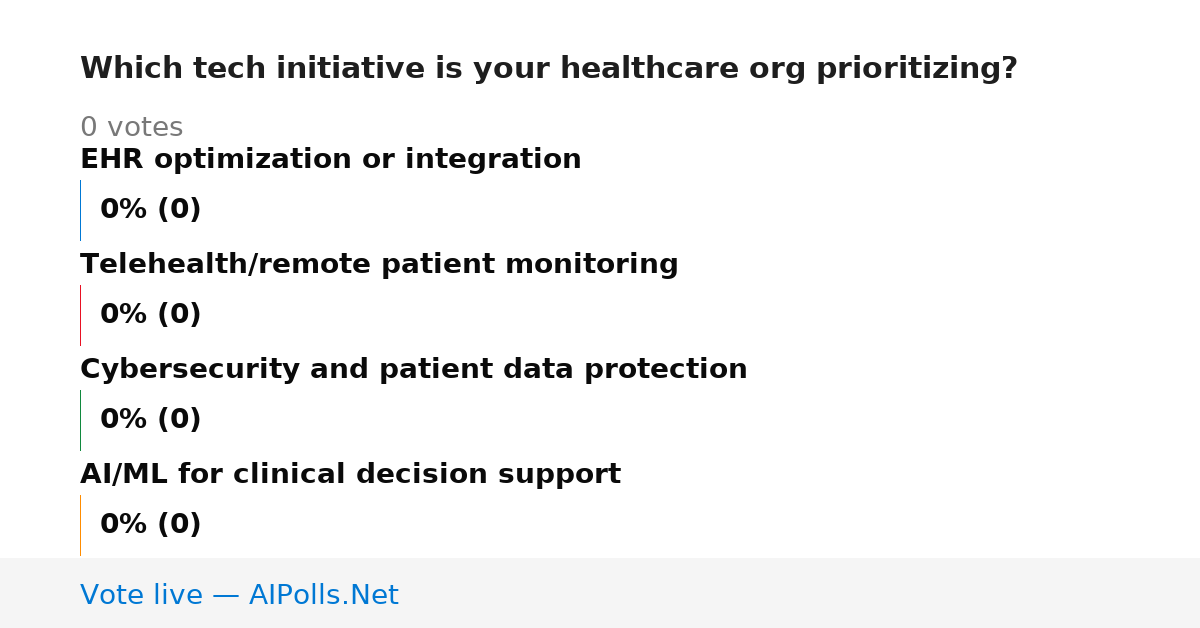
Task: Choose Cybersecurity and patient data protection
Action: (413, 369)
